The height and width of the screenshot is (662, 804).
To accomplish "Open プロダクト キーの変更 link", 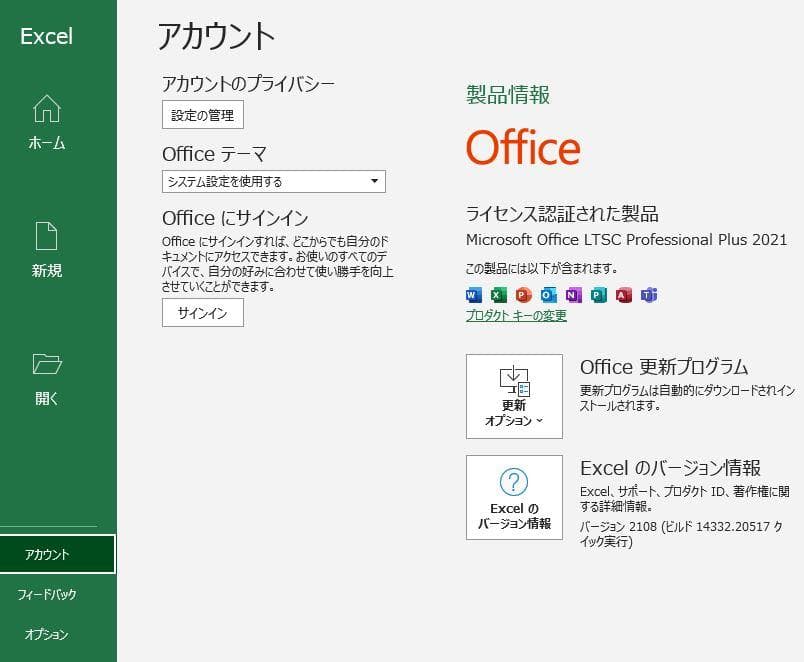I will point(516,314).
